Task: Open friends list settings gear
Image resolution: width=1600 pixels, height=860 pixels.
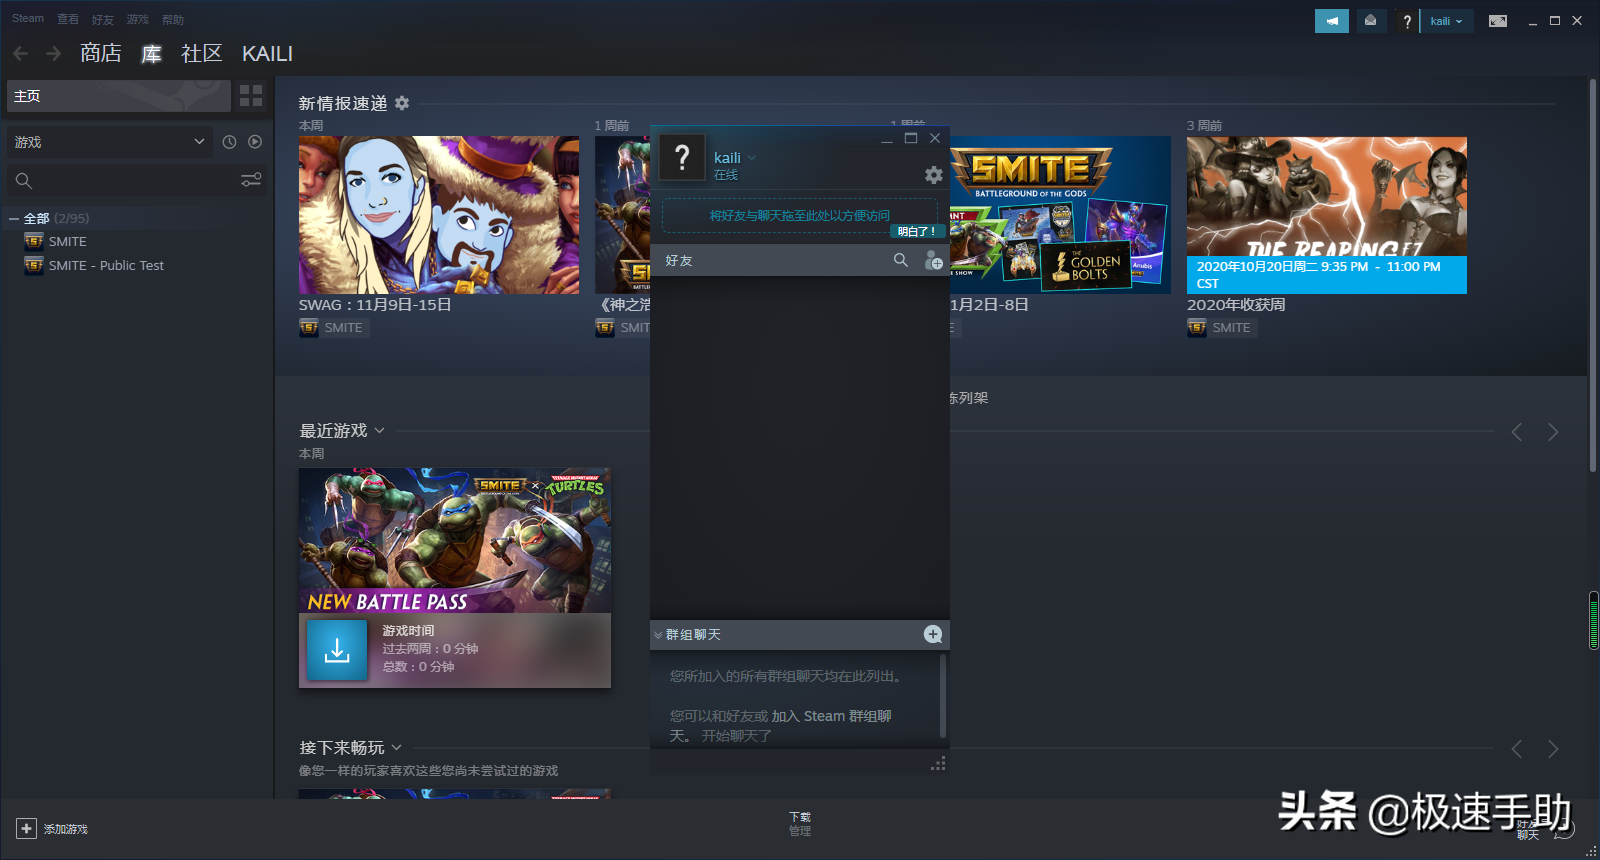Action: [934, 175]
